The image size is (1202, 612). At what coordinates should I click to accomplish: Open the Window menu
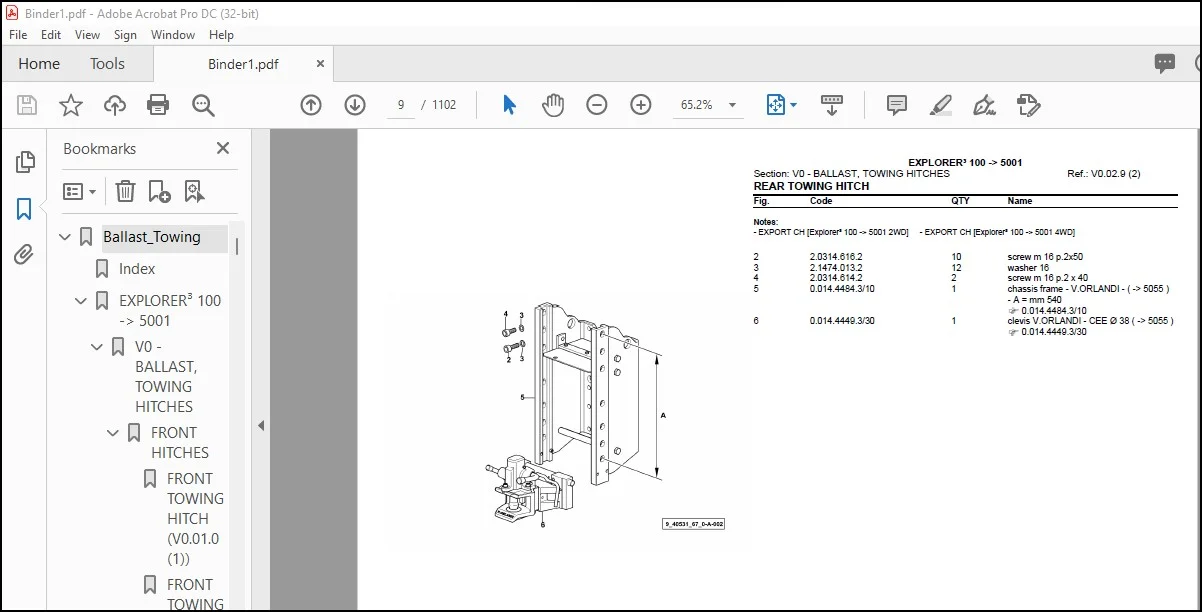coord(173,34)
